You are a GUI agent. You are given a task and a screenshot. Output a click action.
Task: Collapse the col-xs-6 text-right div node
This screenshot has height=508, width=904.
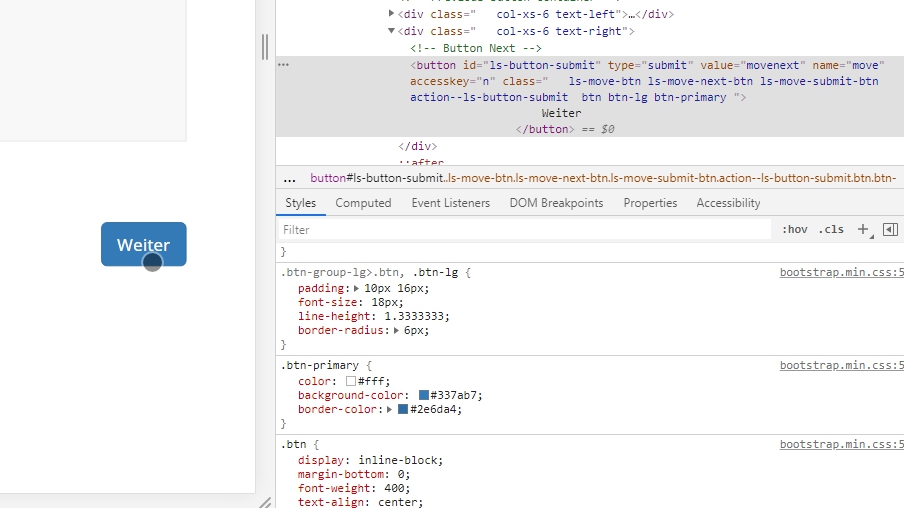tap(392, 31)
